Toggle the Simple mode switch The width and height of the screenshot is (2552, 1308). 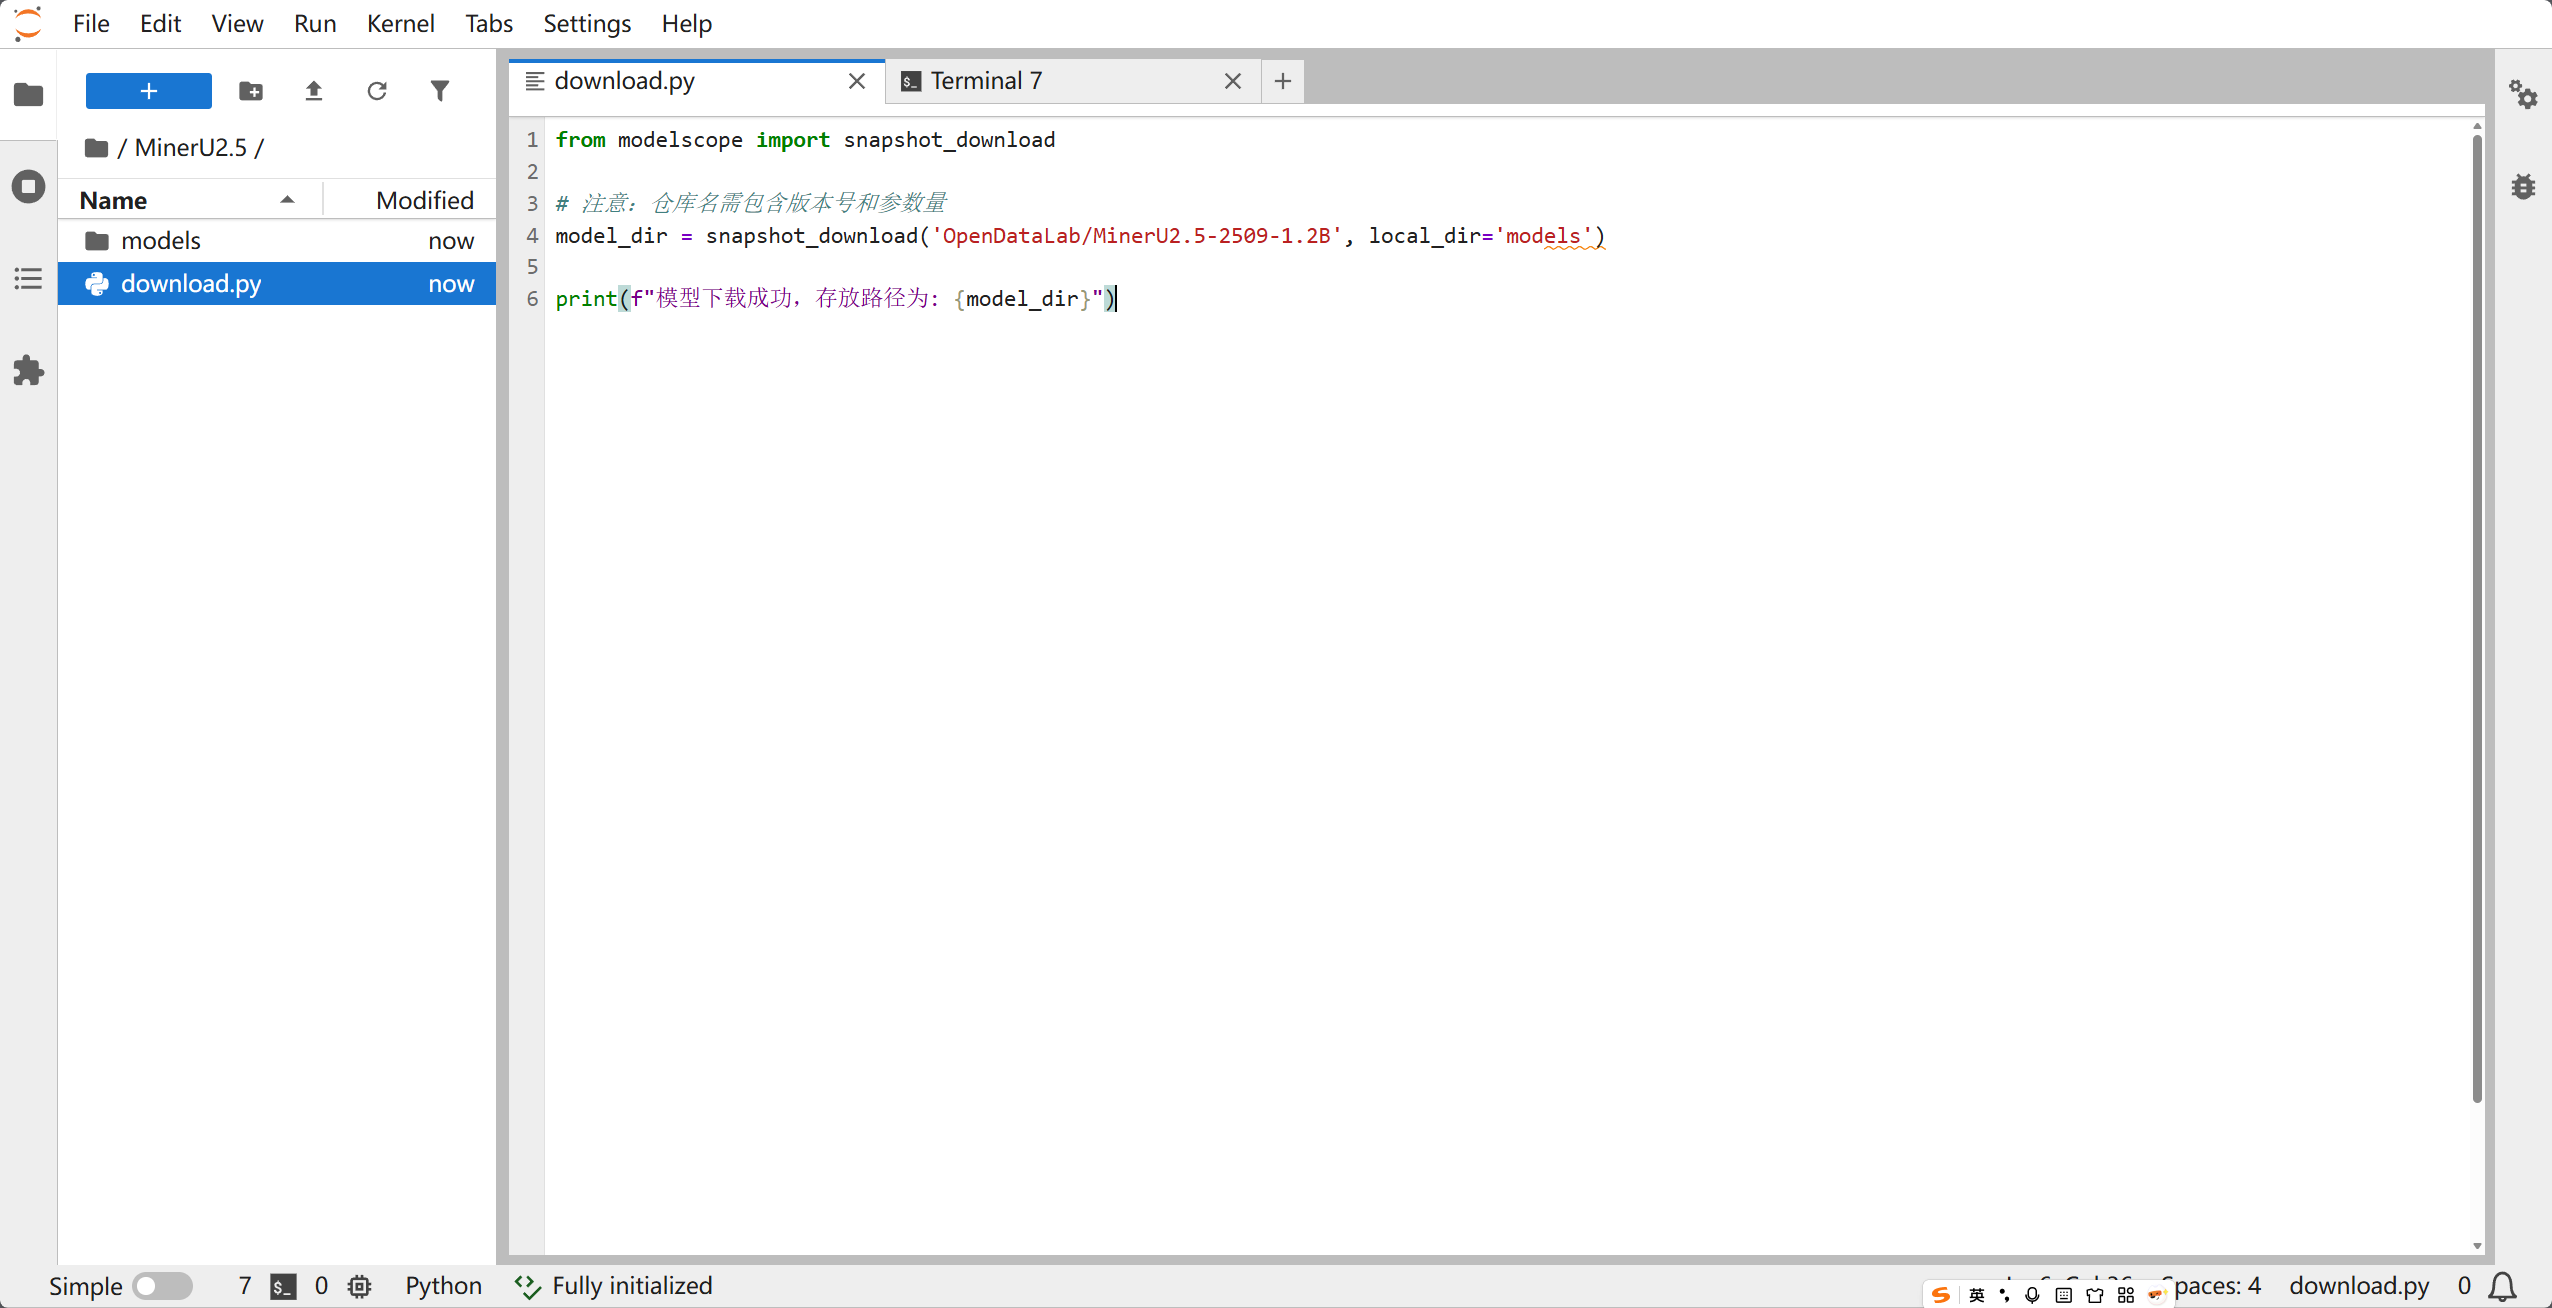(x=163, y=1286)
